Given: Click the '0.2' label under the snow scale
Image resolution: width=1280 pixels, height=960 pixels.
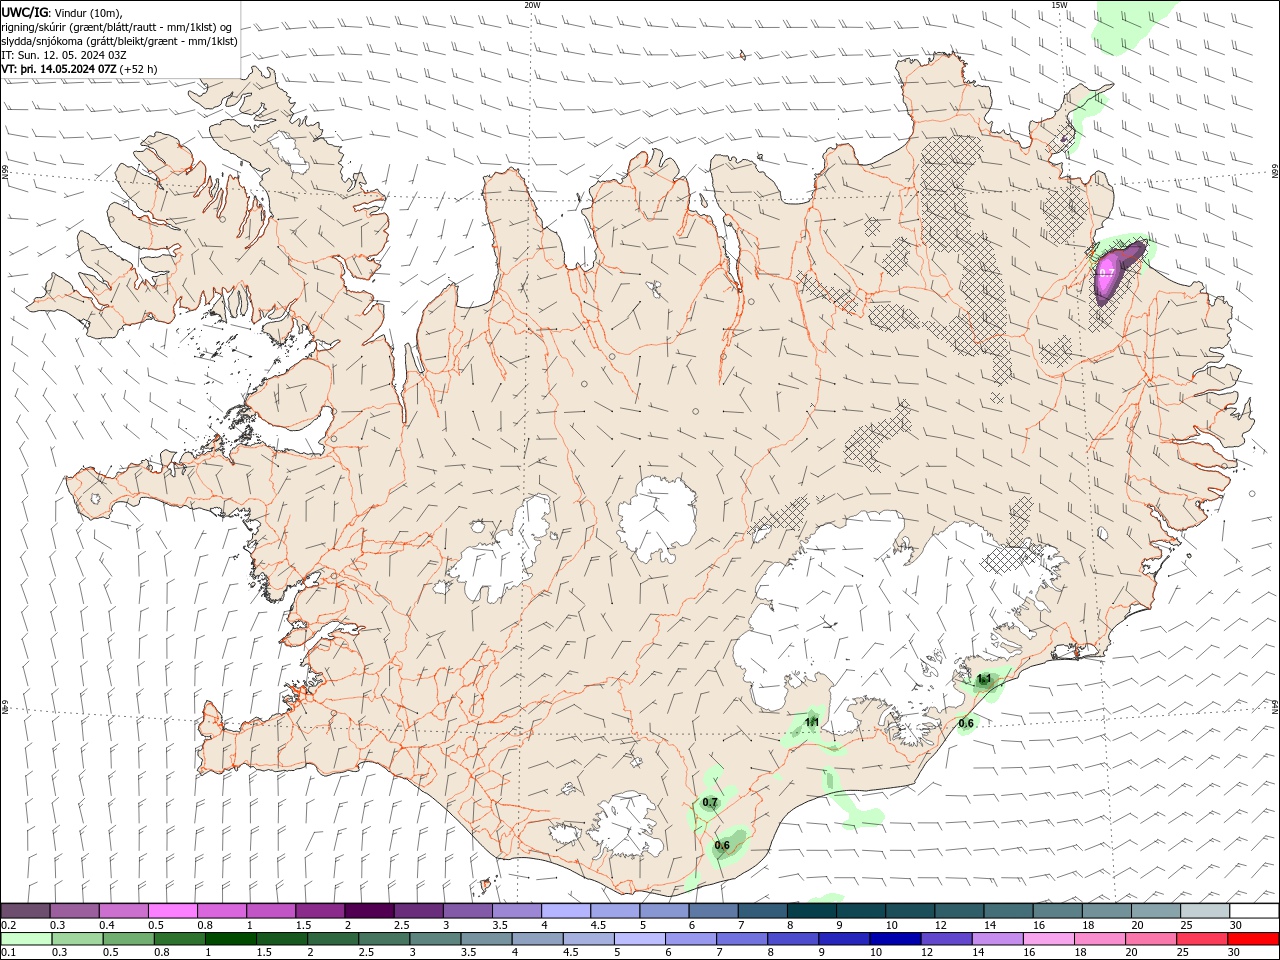Looking at the screenshot, I should pyautogui.click(x=8, y=925).
